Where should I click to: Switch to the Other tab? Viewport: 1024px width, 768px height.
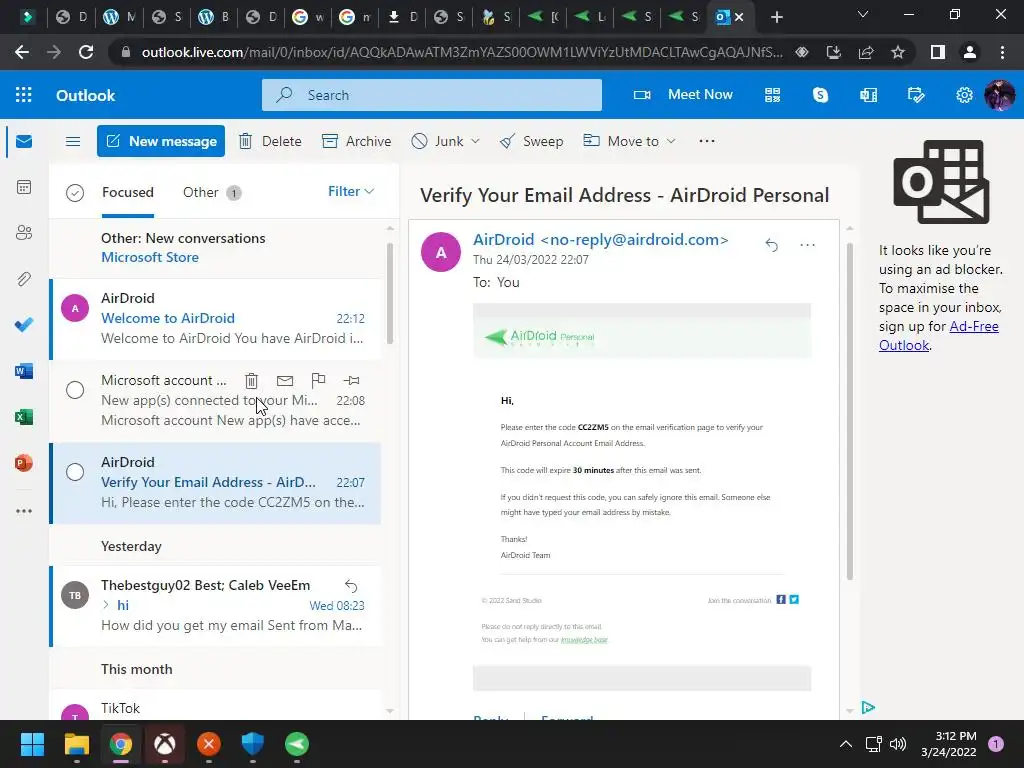(x=212, y=192)
